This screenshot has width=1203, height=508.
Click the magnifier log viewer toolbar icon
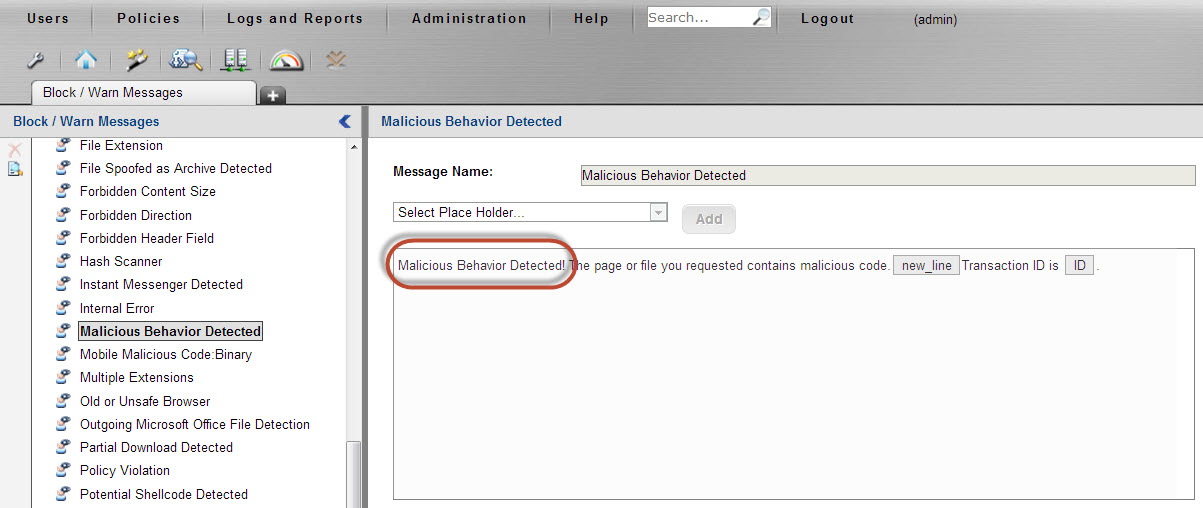pyautogui.click(x=186, y=61)
